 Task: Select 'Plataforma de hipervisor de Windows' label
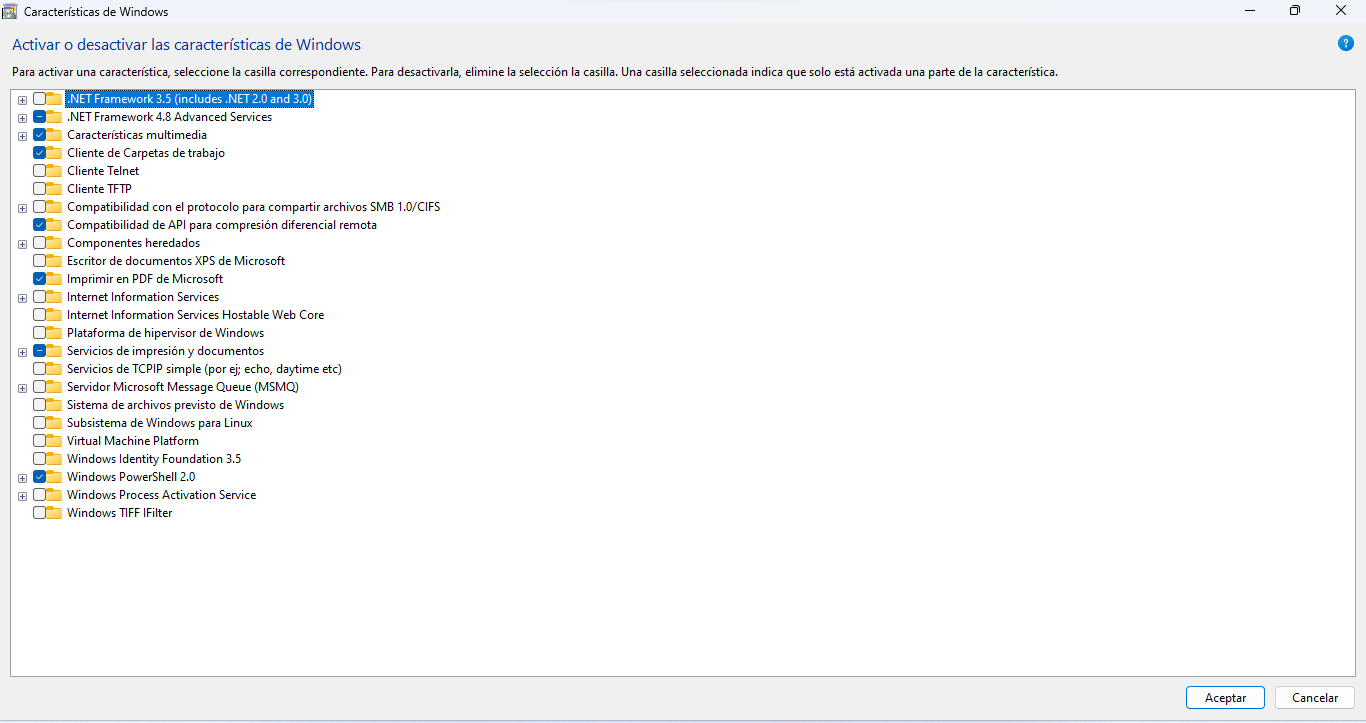pyautogui.click(x=165, y=333)
